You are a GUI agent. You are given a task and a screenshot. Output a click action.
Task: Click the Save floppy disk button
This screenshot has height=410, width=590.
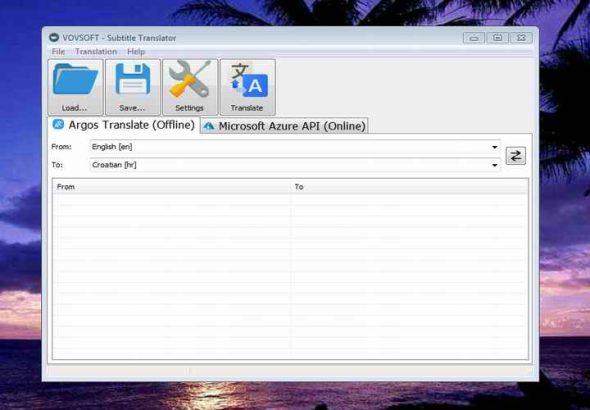[133, 87]
